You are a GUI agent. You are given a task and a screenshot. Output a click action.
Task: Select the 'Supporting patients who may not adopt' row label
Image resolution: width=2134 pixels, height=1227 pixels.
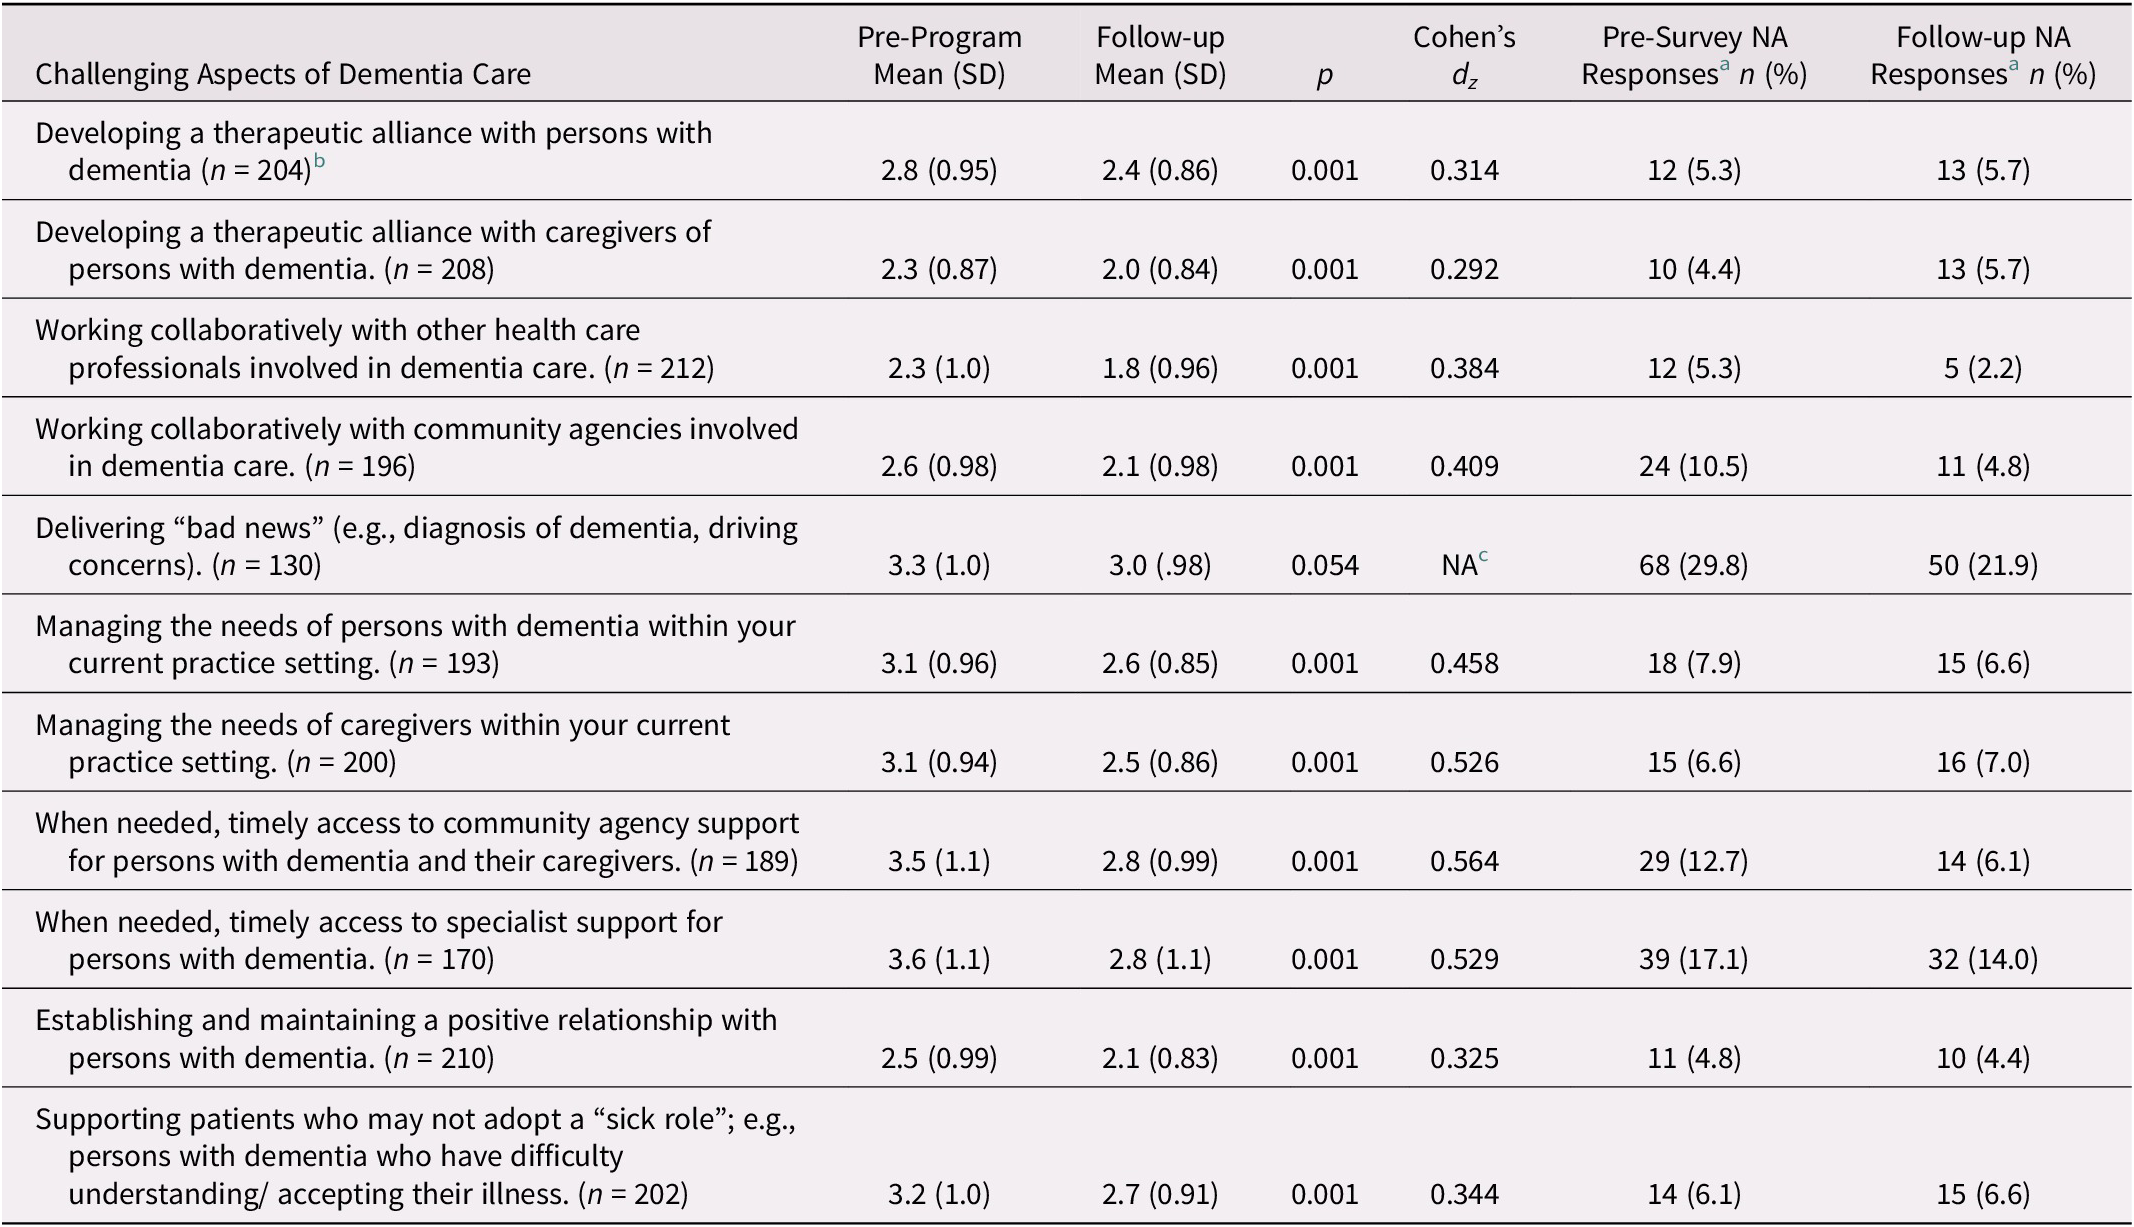[x=414, y=1156]
